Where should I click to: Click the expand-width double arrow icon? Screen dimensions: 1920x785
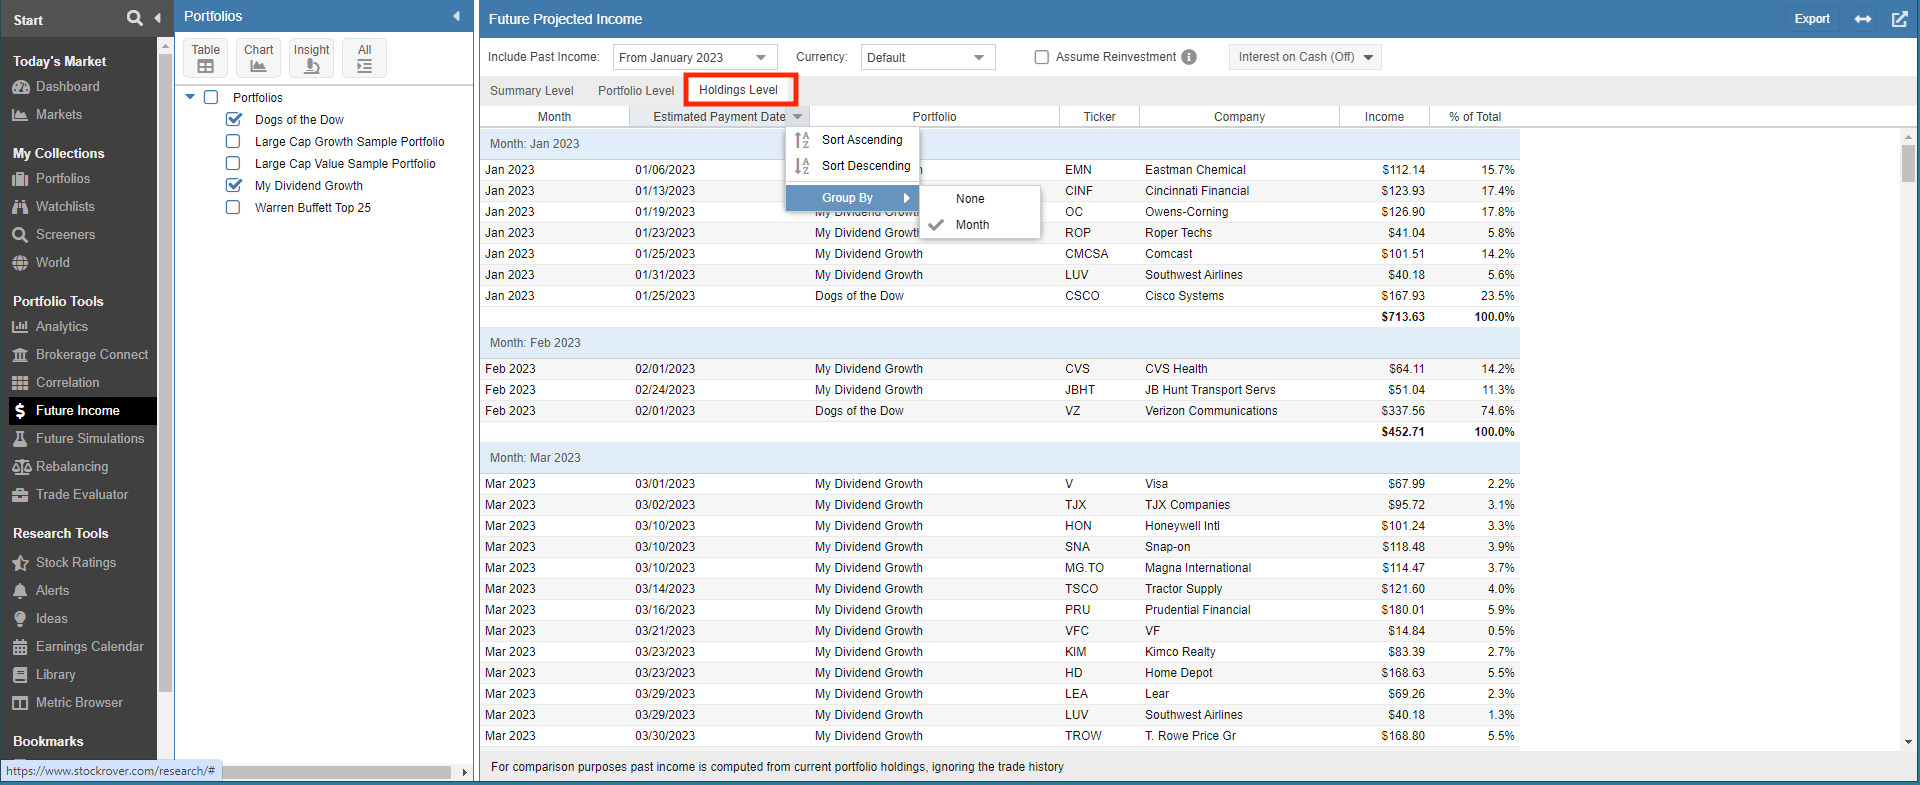point(1863,19)
